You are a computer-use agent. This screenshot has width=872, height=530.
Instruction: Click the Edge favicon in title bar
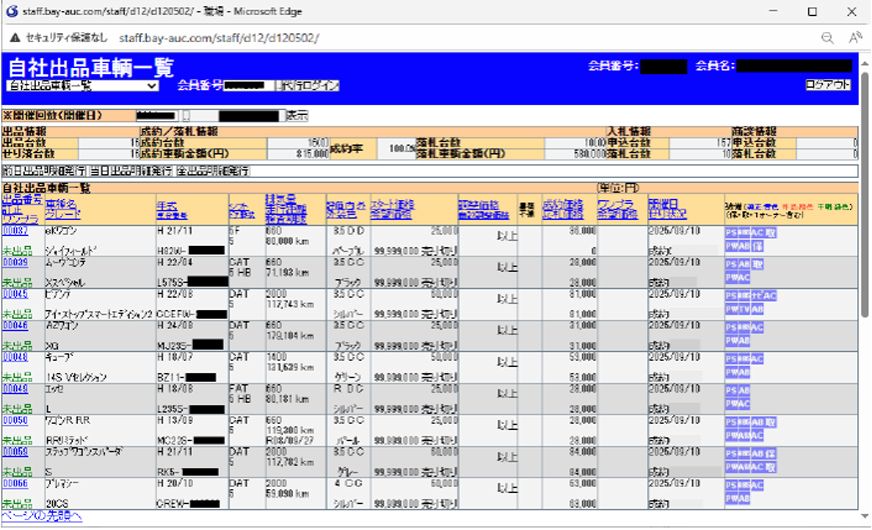pyautogui.click(x=11, y=11)
